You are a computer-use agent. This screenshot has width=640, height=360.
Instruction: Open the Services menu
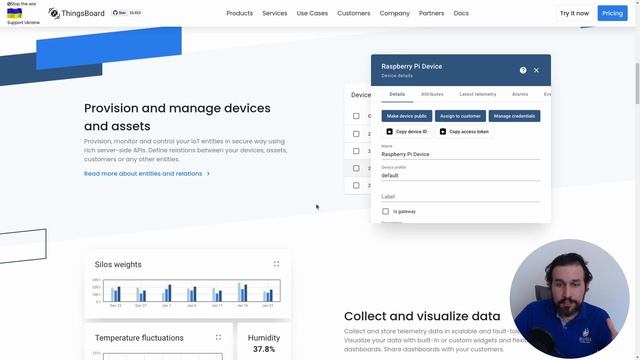point(275,13)
